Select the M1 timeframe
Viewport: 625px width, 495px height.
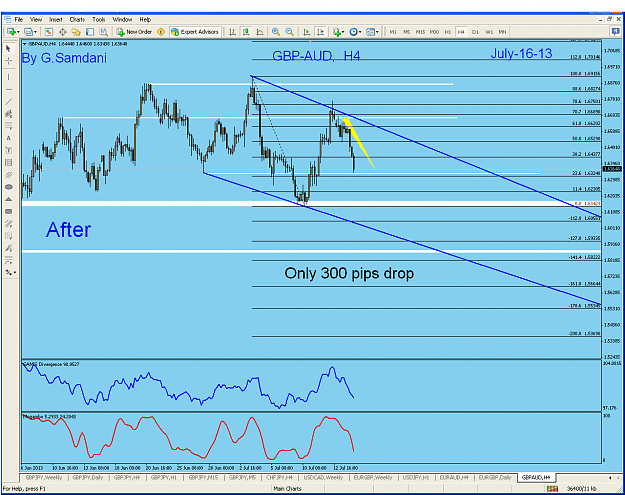(393, 32)
